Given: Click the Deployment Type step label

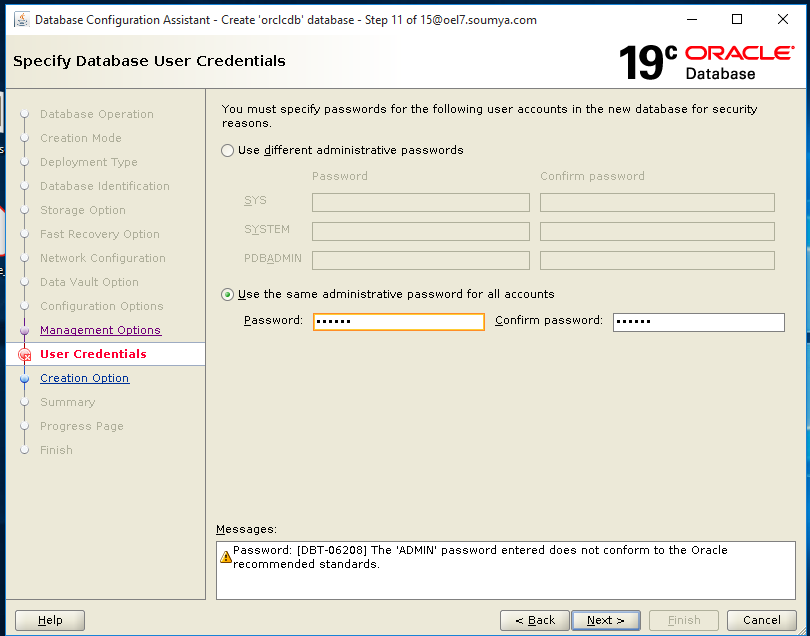Looking at the screenshot, I should 89,162.
